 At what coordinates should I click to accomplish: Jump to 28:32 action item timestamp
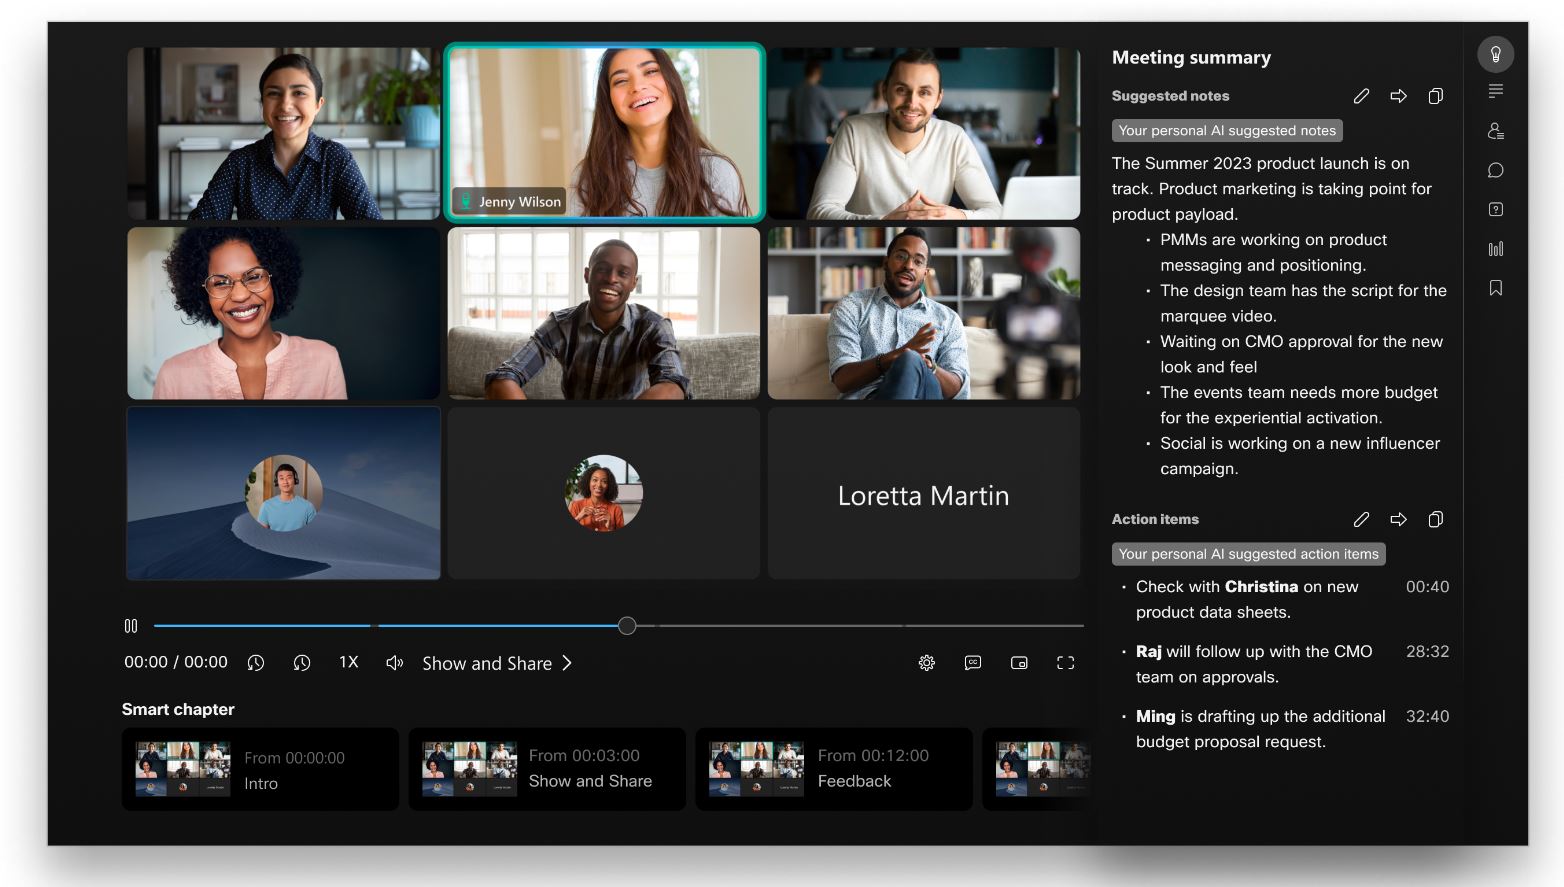[x=1426, y=651]
